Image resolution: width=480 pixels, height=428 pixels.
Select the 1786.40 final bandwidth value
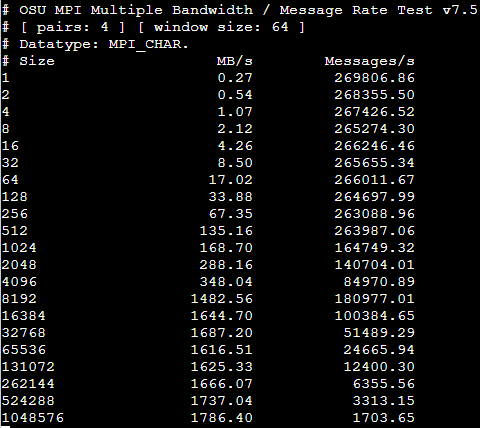[221, 418]
